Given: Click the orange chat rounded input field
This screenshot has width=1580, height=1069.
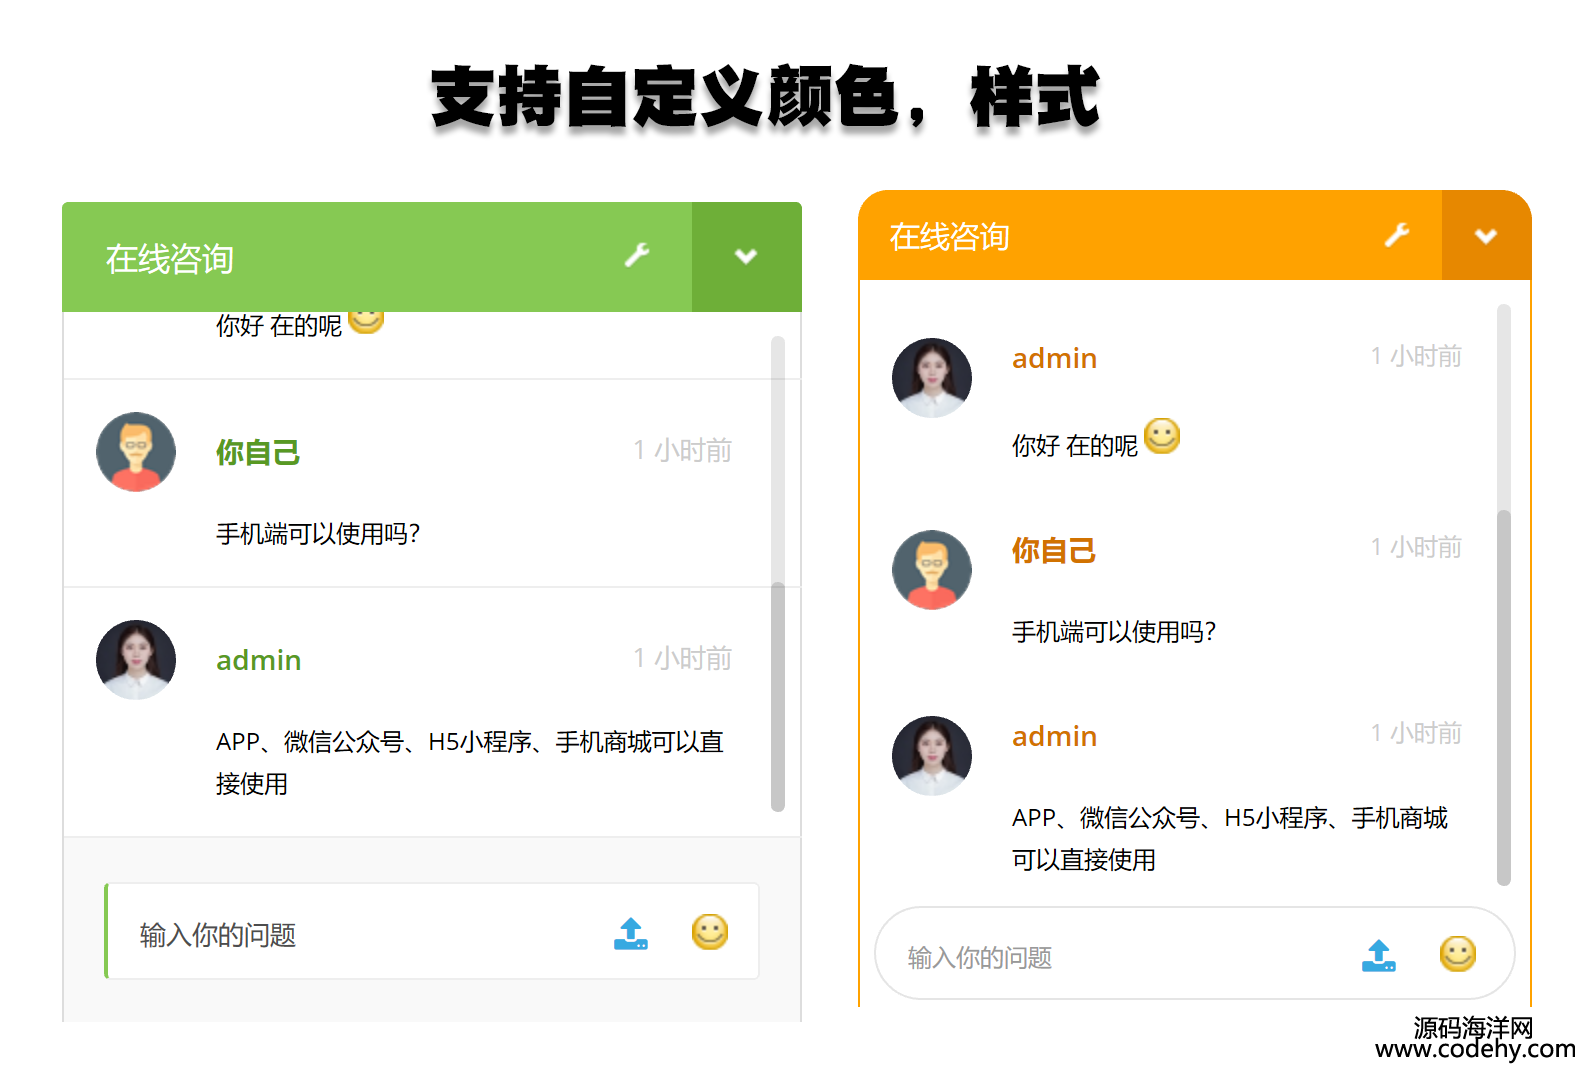Looking at the screenshot, I should point(1195,953).
